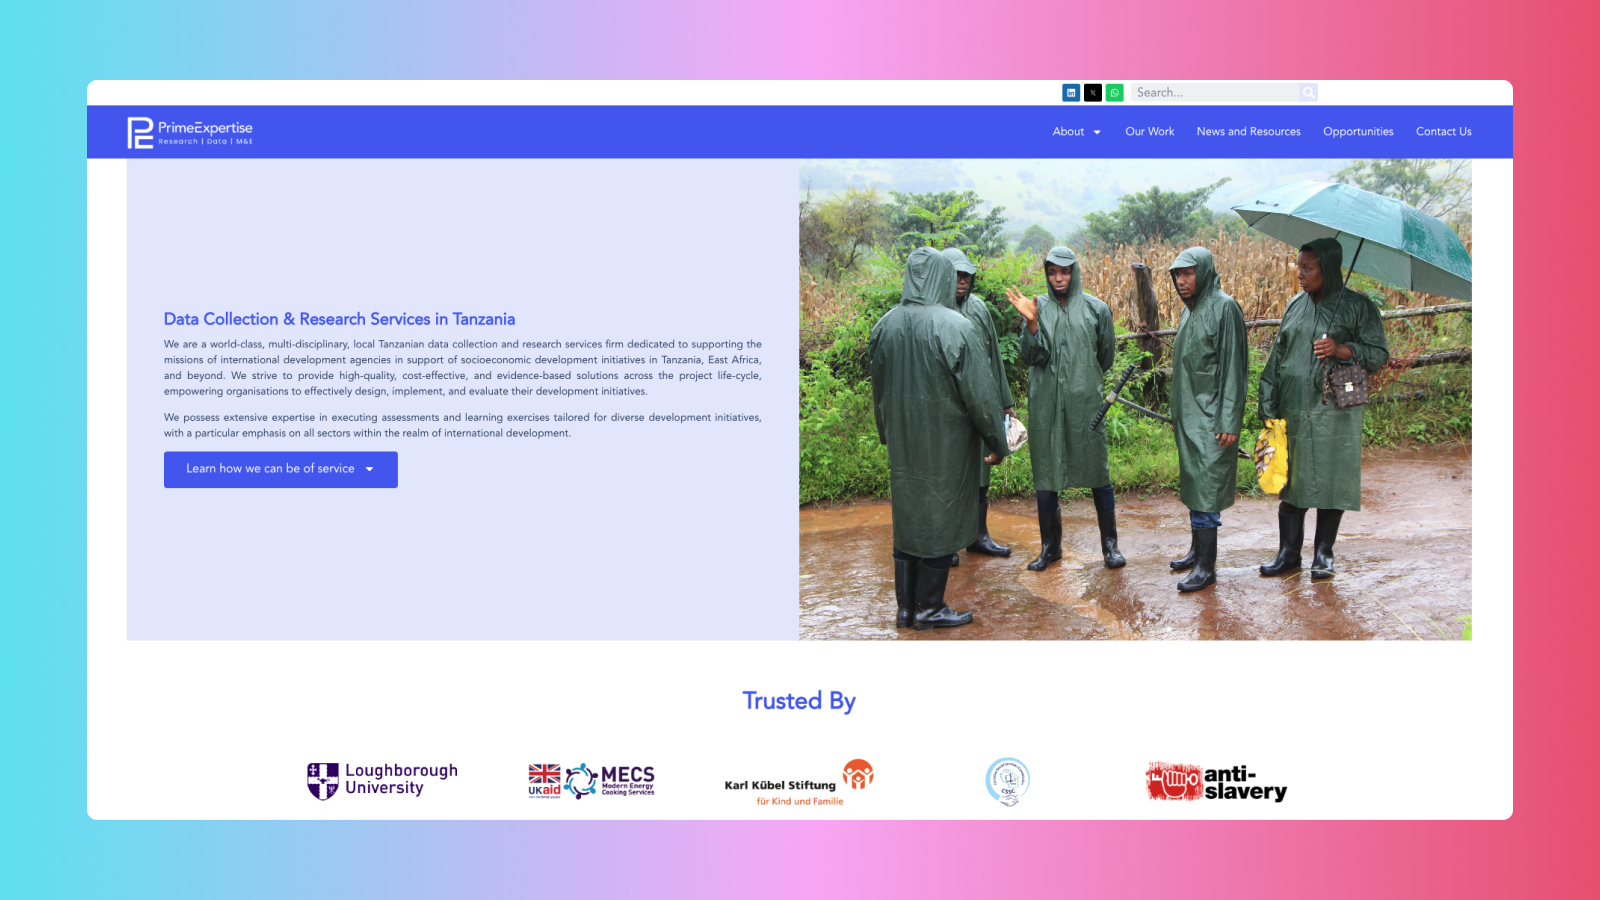Image resolution: width=1600 pixels, height=900 pixels.
Task: Click the 'Data Collection & Research Services' heading
Action: pyautogui.click(x=339, y=319)
